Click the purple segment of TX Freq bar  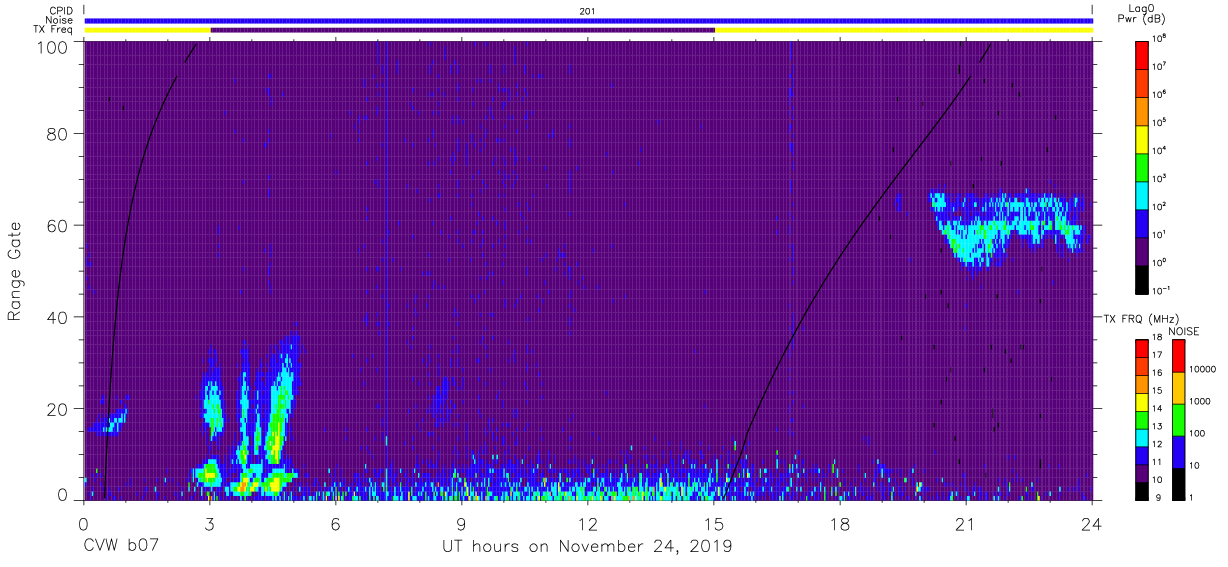pyautogui.click(x=462, y=30)
